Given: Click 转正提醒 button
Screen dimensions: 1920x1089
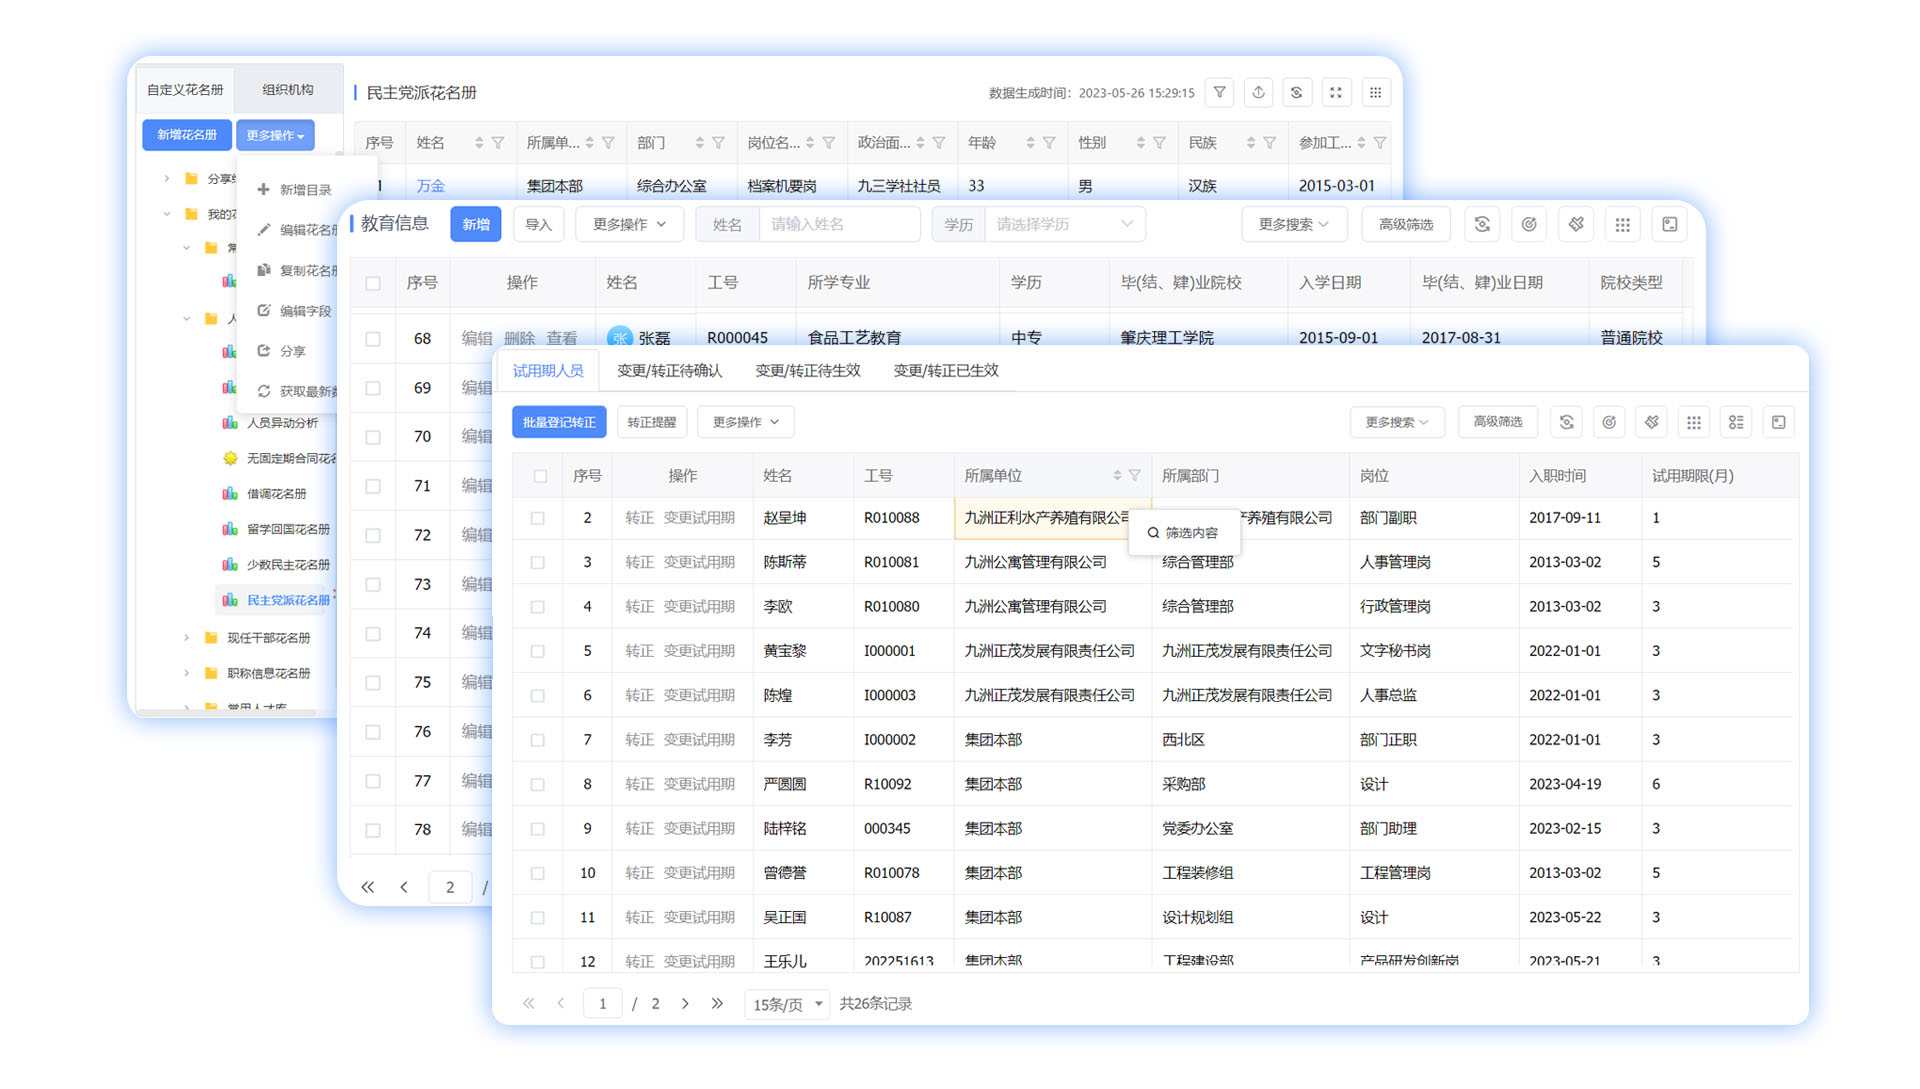Looking at the screenshot, I should click(x=652, y=422).
